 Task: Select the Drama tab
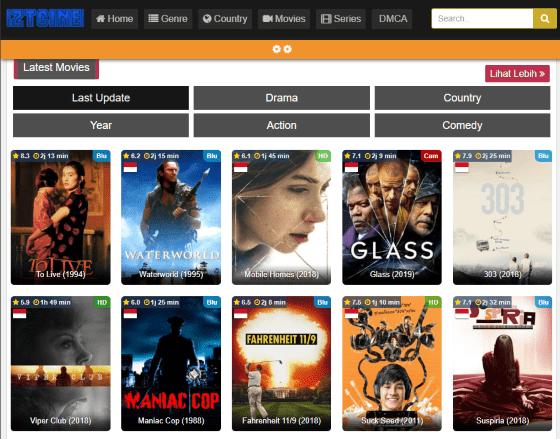[281, 98]
